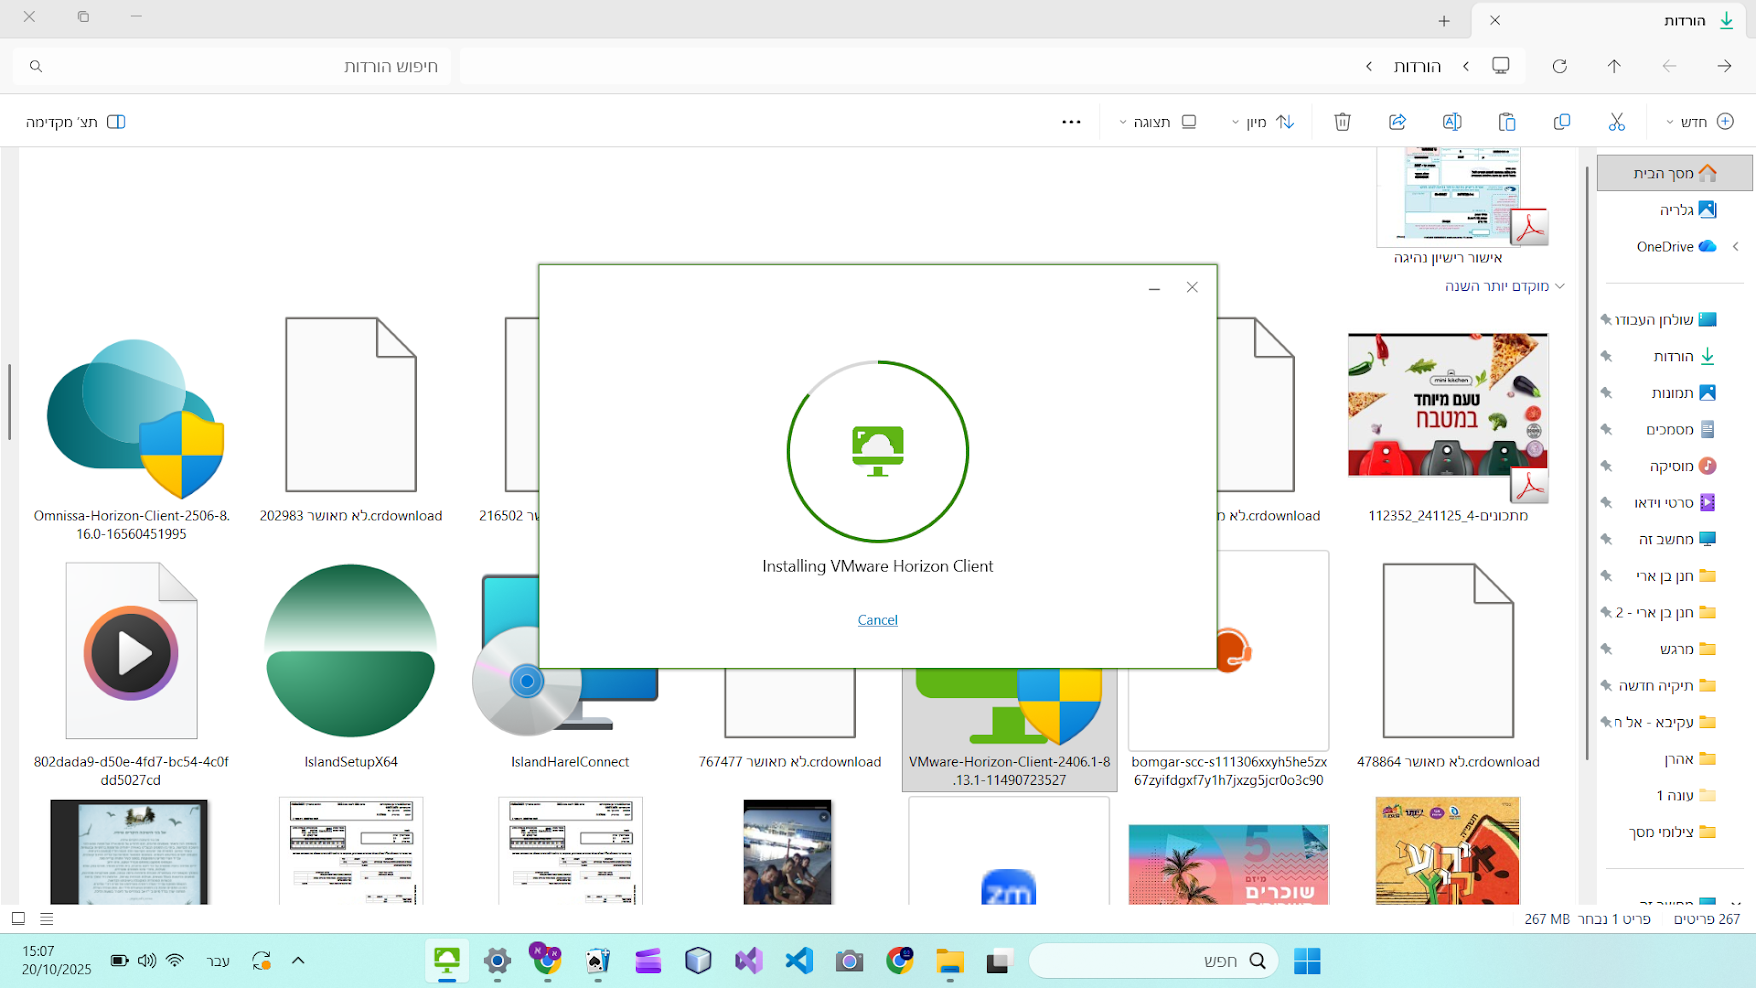Image resolution: width=1756 pixels, height=988 pixels.
Task: Click the vertical scrollbar of file list
Action: coord(10,400)
